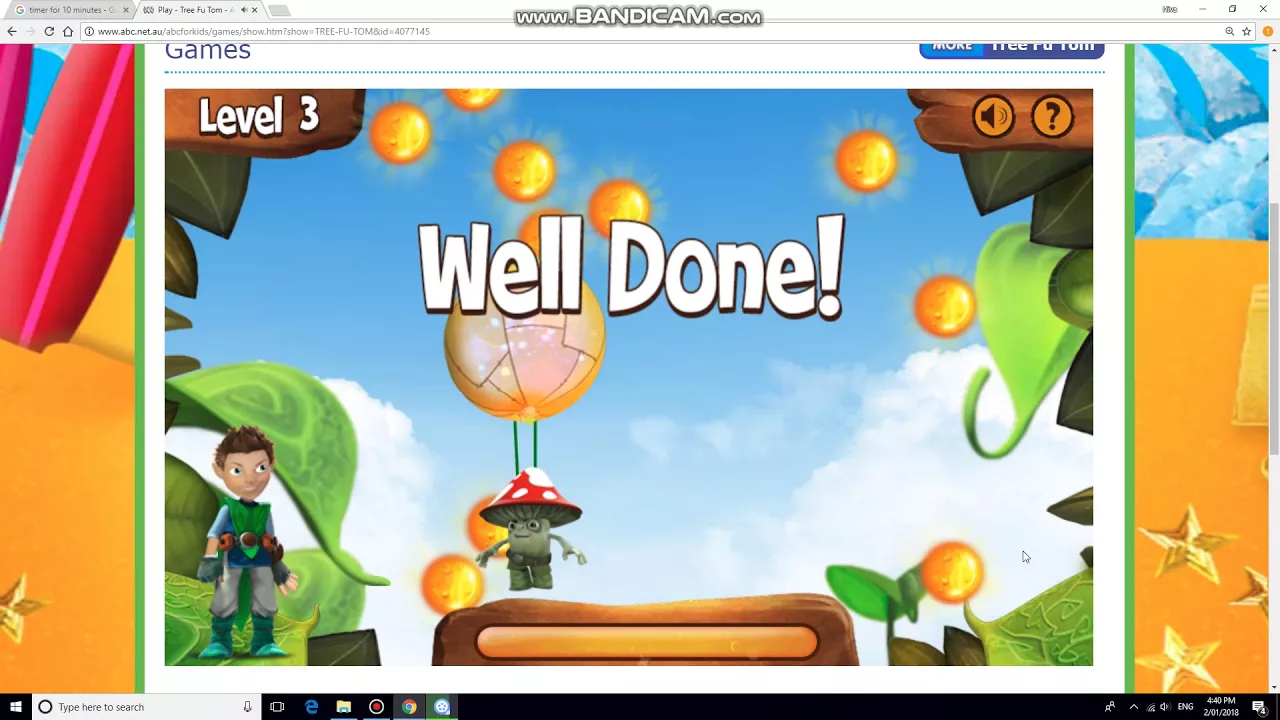Open the blue app icon after Chrome

(x=442, y=707)
